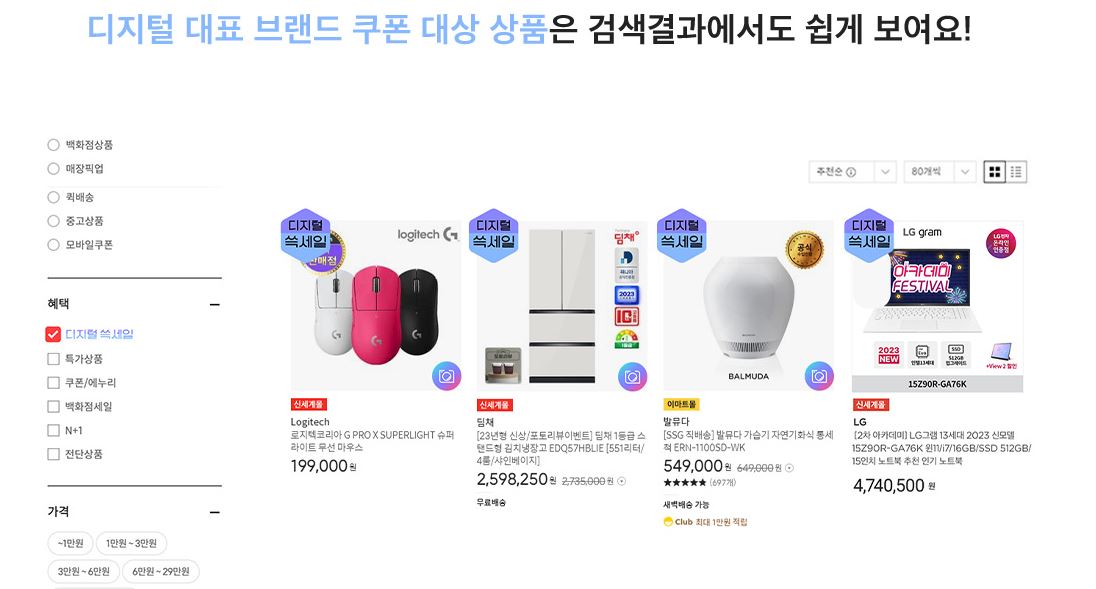The image size is (1096, 589).
Task: Switch to list view layout icon
Action: 1016,172
